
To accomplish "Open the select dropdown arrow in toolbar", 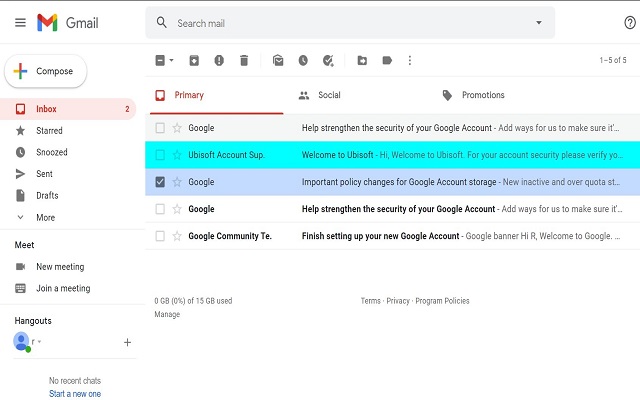I will pyautogui.click(x=171, y=60).
